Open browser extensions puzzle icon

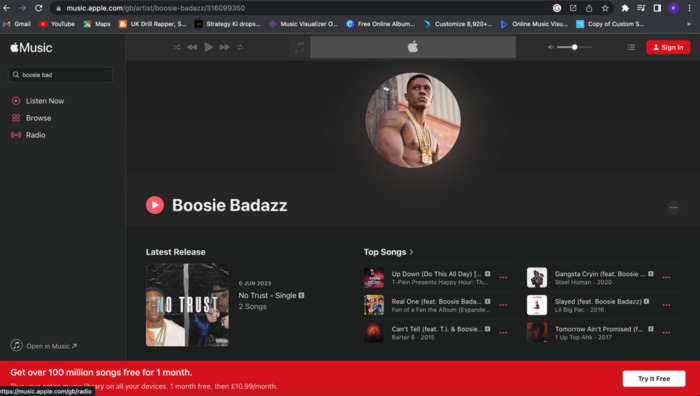tap(625, 8)
